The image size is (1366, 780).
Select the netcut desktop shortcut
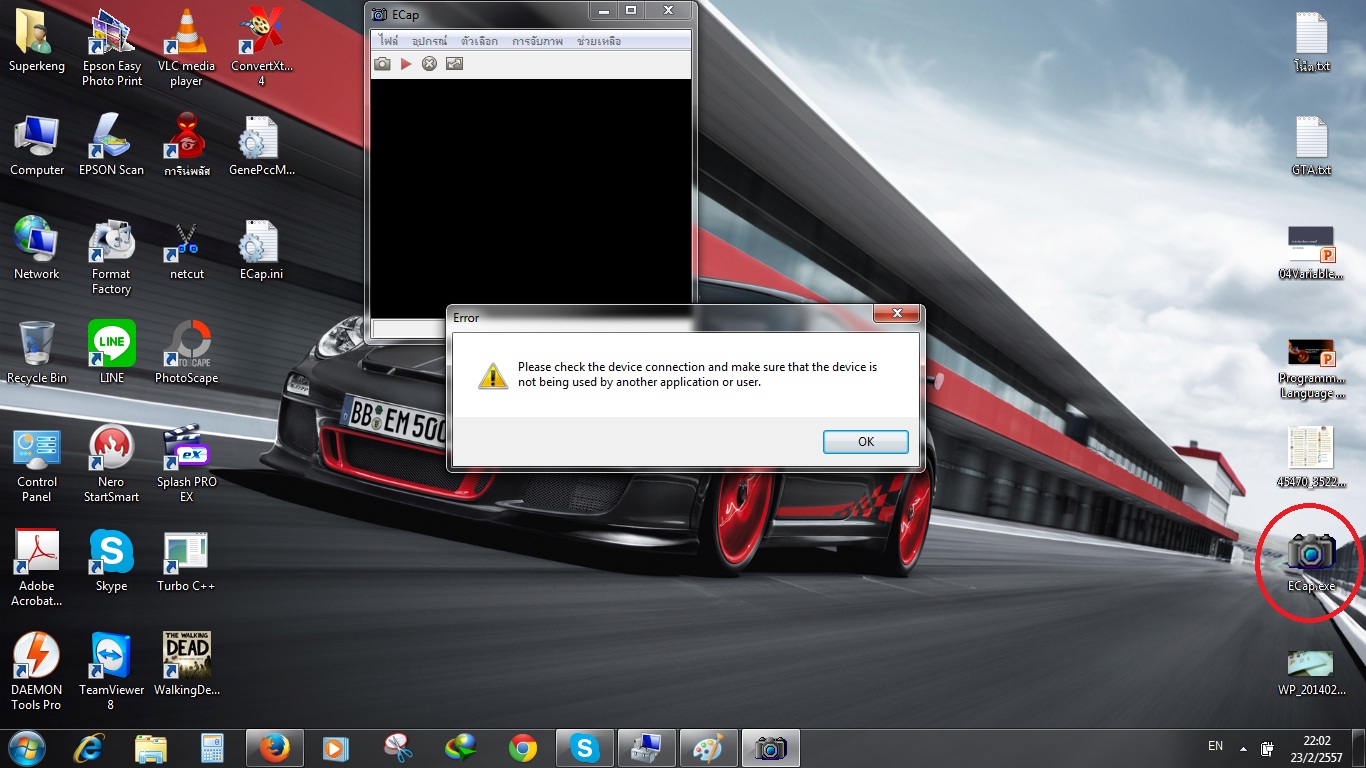point(186,249)
